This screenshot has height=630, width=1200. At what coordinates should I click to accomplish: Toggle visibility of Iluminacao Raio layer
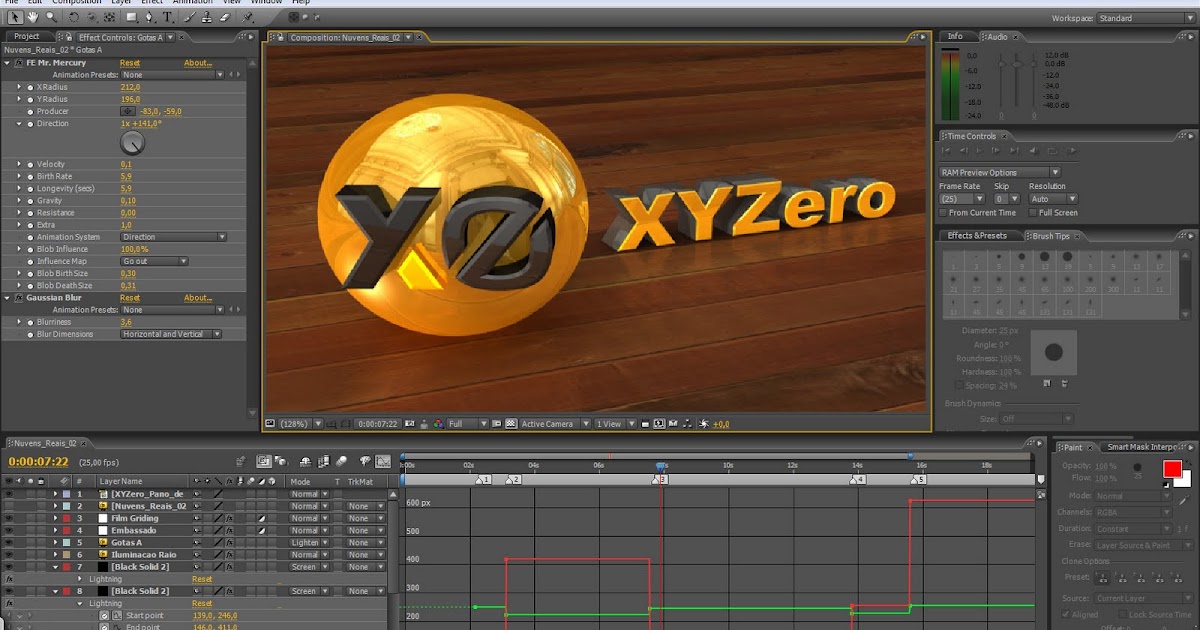click(x=9, y=554)
